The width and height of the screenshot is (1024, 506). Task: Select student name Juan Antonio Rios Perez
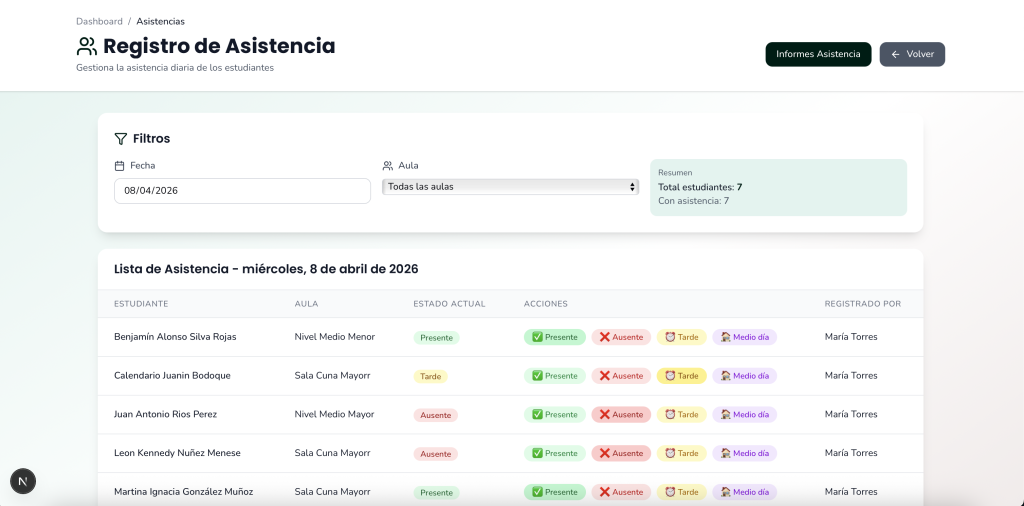point(165,414)
